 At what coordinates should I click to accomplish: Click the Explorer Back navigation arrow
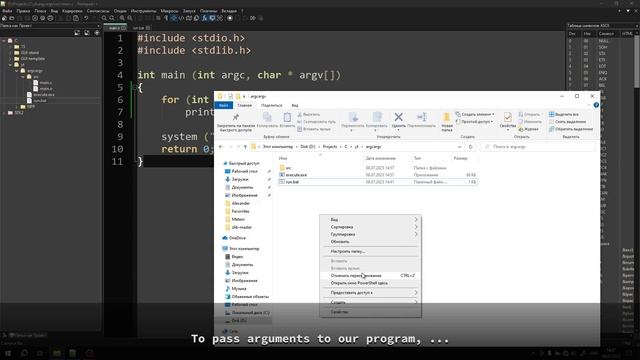(221, 147)
